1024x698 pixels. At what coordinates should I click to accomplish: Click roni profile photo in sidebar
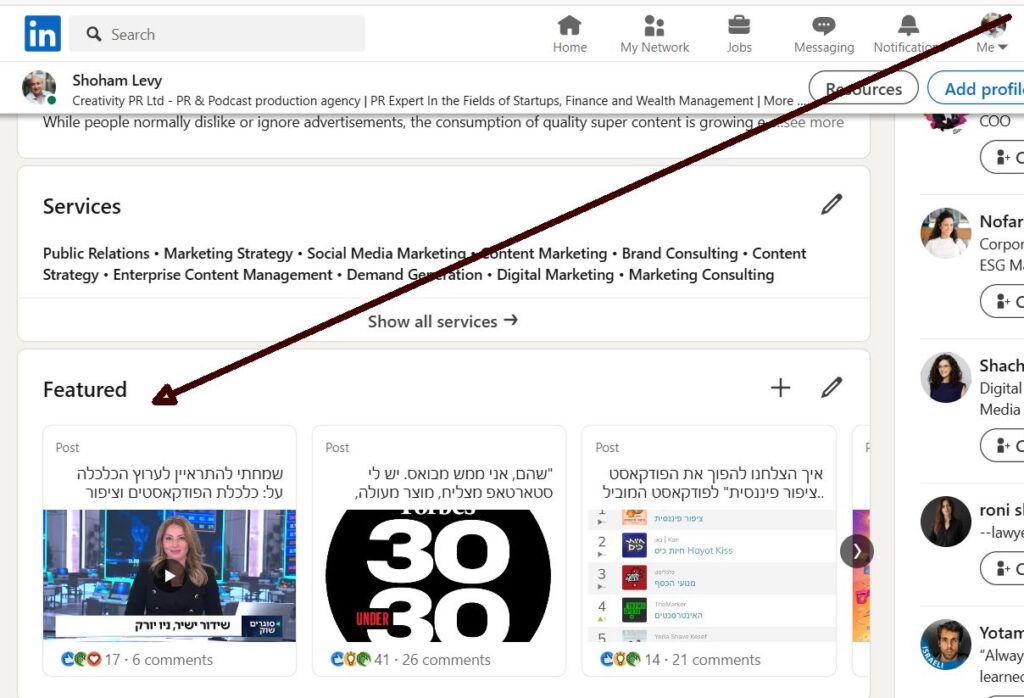946,521
